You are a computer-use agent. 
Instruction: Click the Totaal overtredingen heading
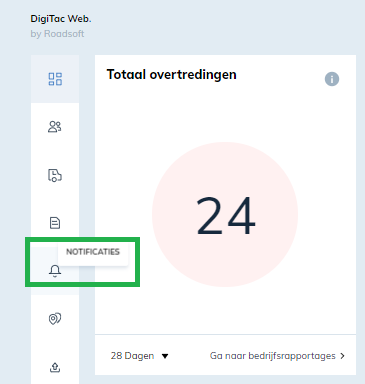click(x=171, y=74)
